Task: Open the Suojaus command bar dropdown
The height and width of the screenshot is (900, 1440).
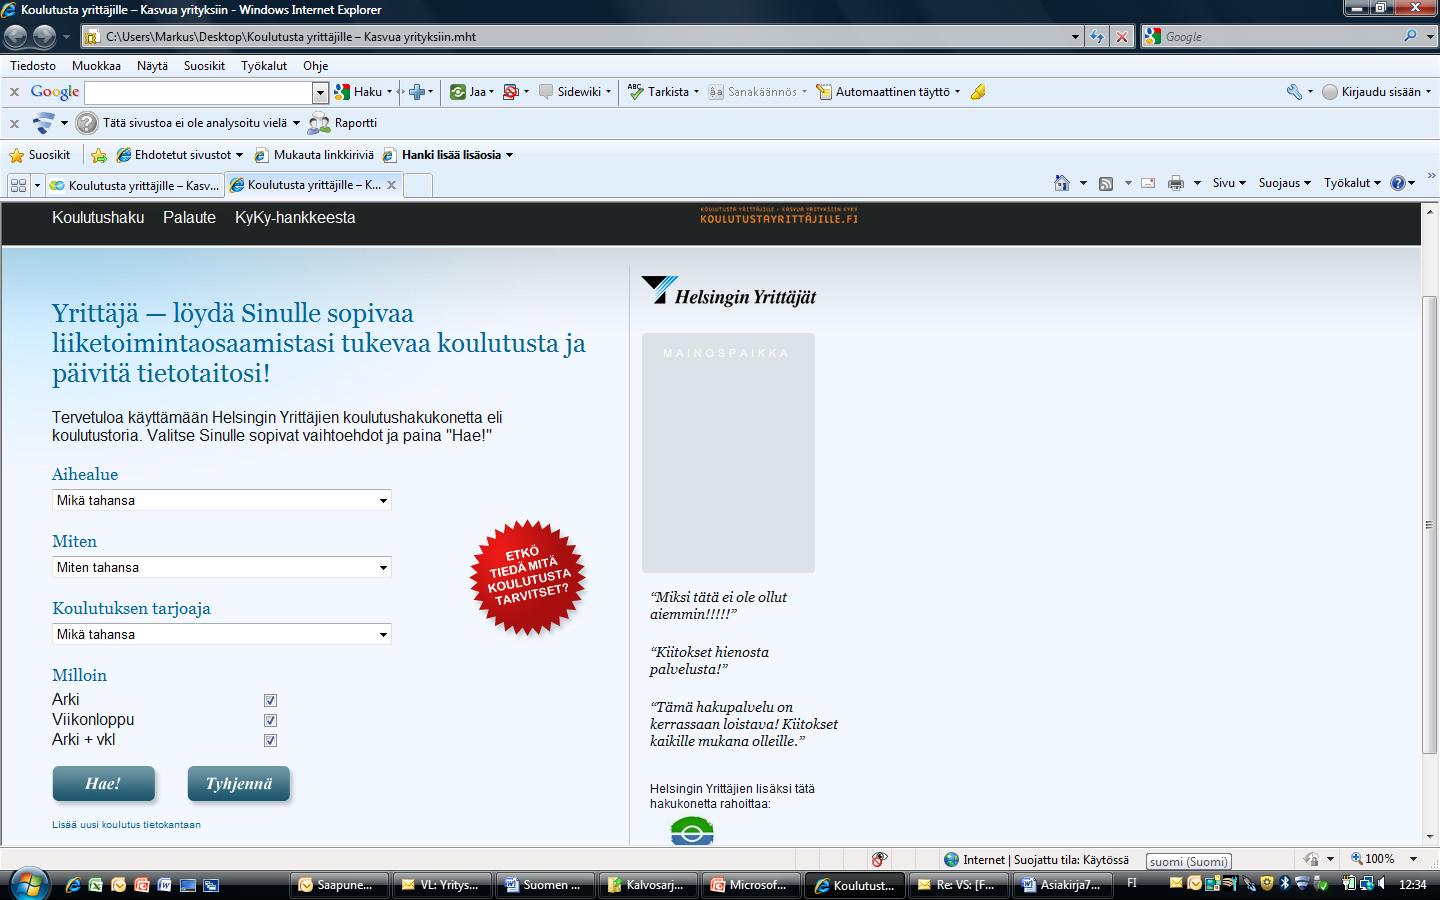Action: pos(1285,183)
